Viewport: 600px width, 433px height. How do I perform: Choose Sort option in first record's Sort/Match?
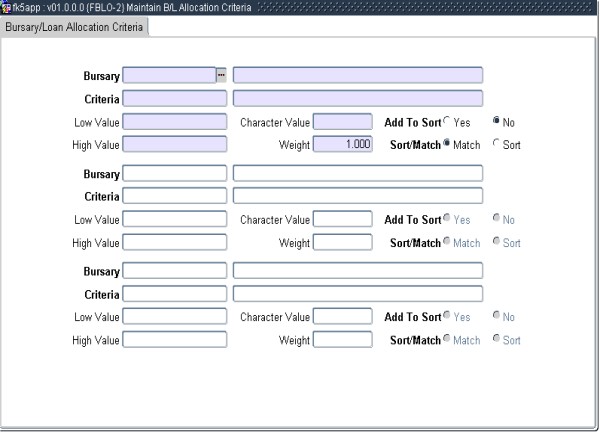point(496,144)
